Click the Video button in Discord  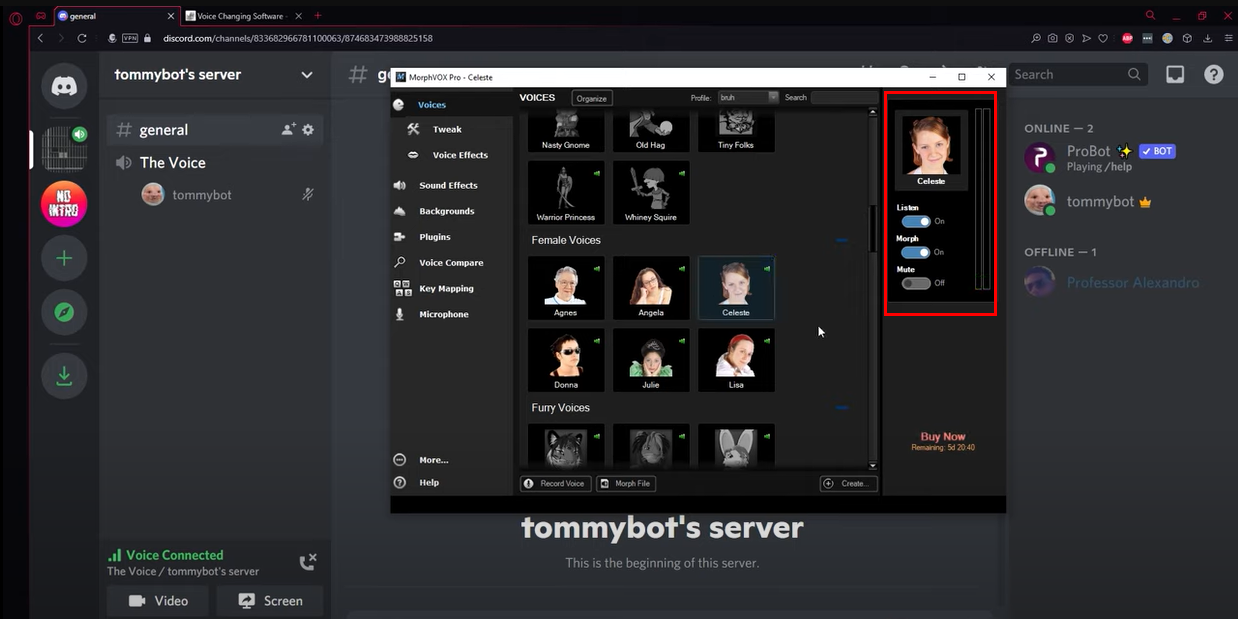(x=159, y=601)
